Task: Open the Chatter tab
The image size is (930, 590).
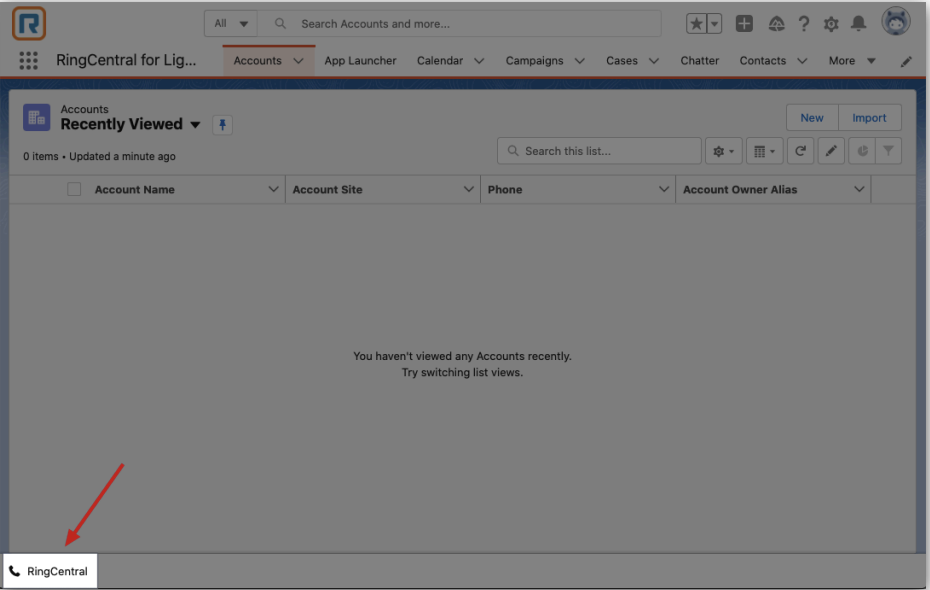Action: pos(699,60)
